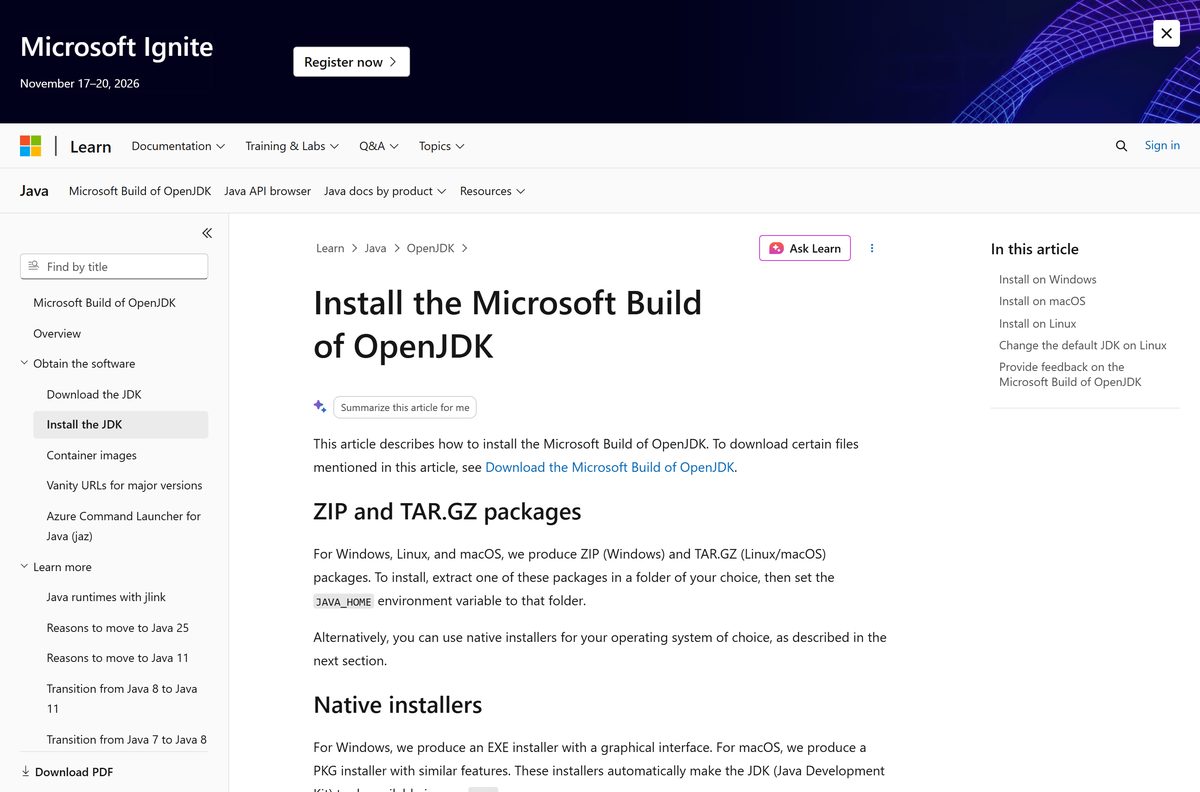Click Register now button

pos(351,62)
